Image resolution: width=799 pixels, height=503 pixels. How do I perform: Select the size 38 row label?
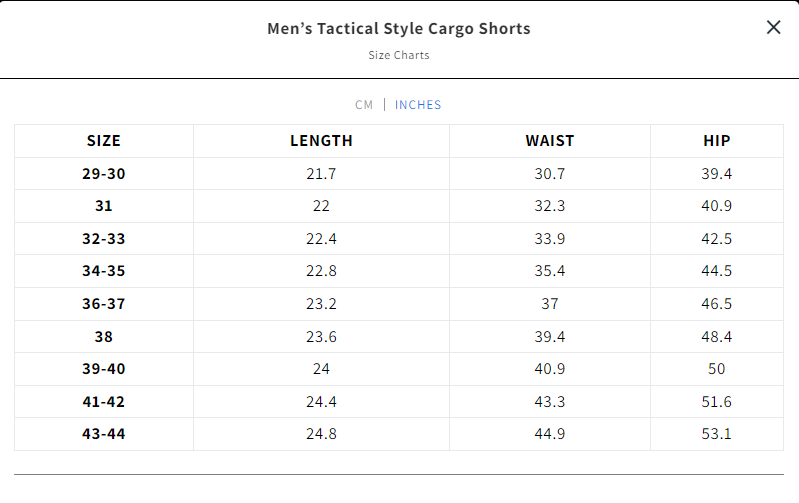tap(104, 336)
